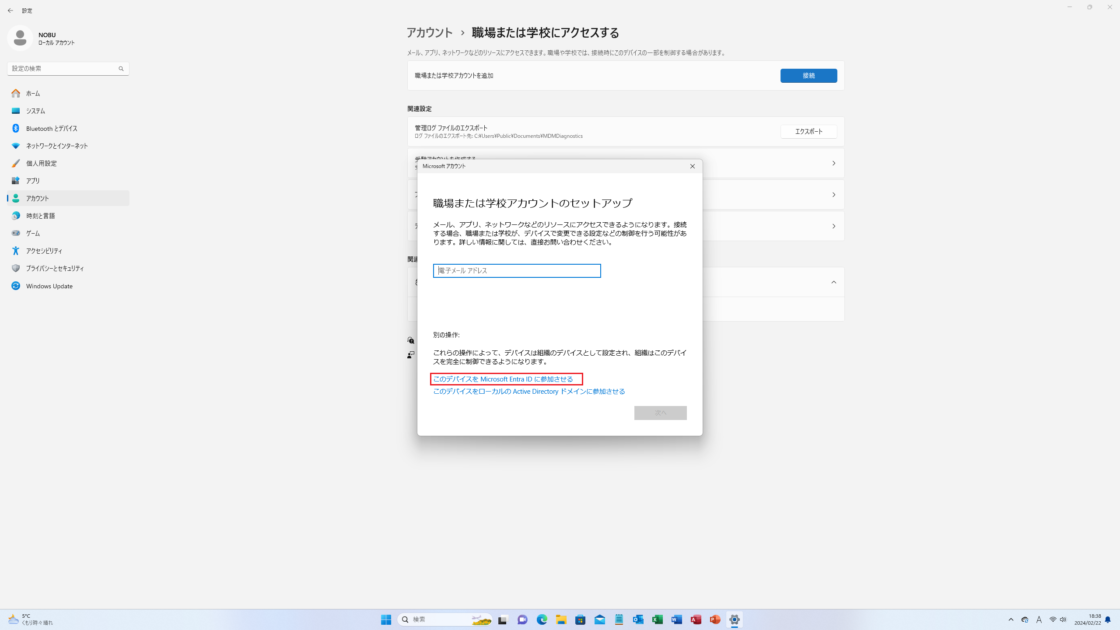Select ゲーム in the sidebar
Image resolution: width=1120 pixels, height=630 pixels.
point(68,234)
